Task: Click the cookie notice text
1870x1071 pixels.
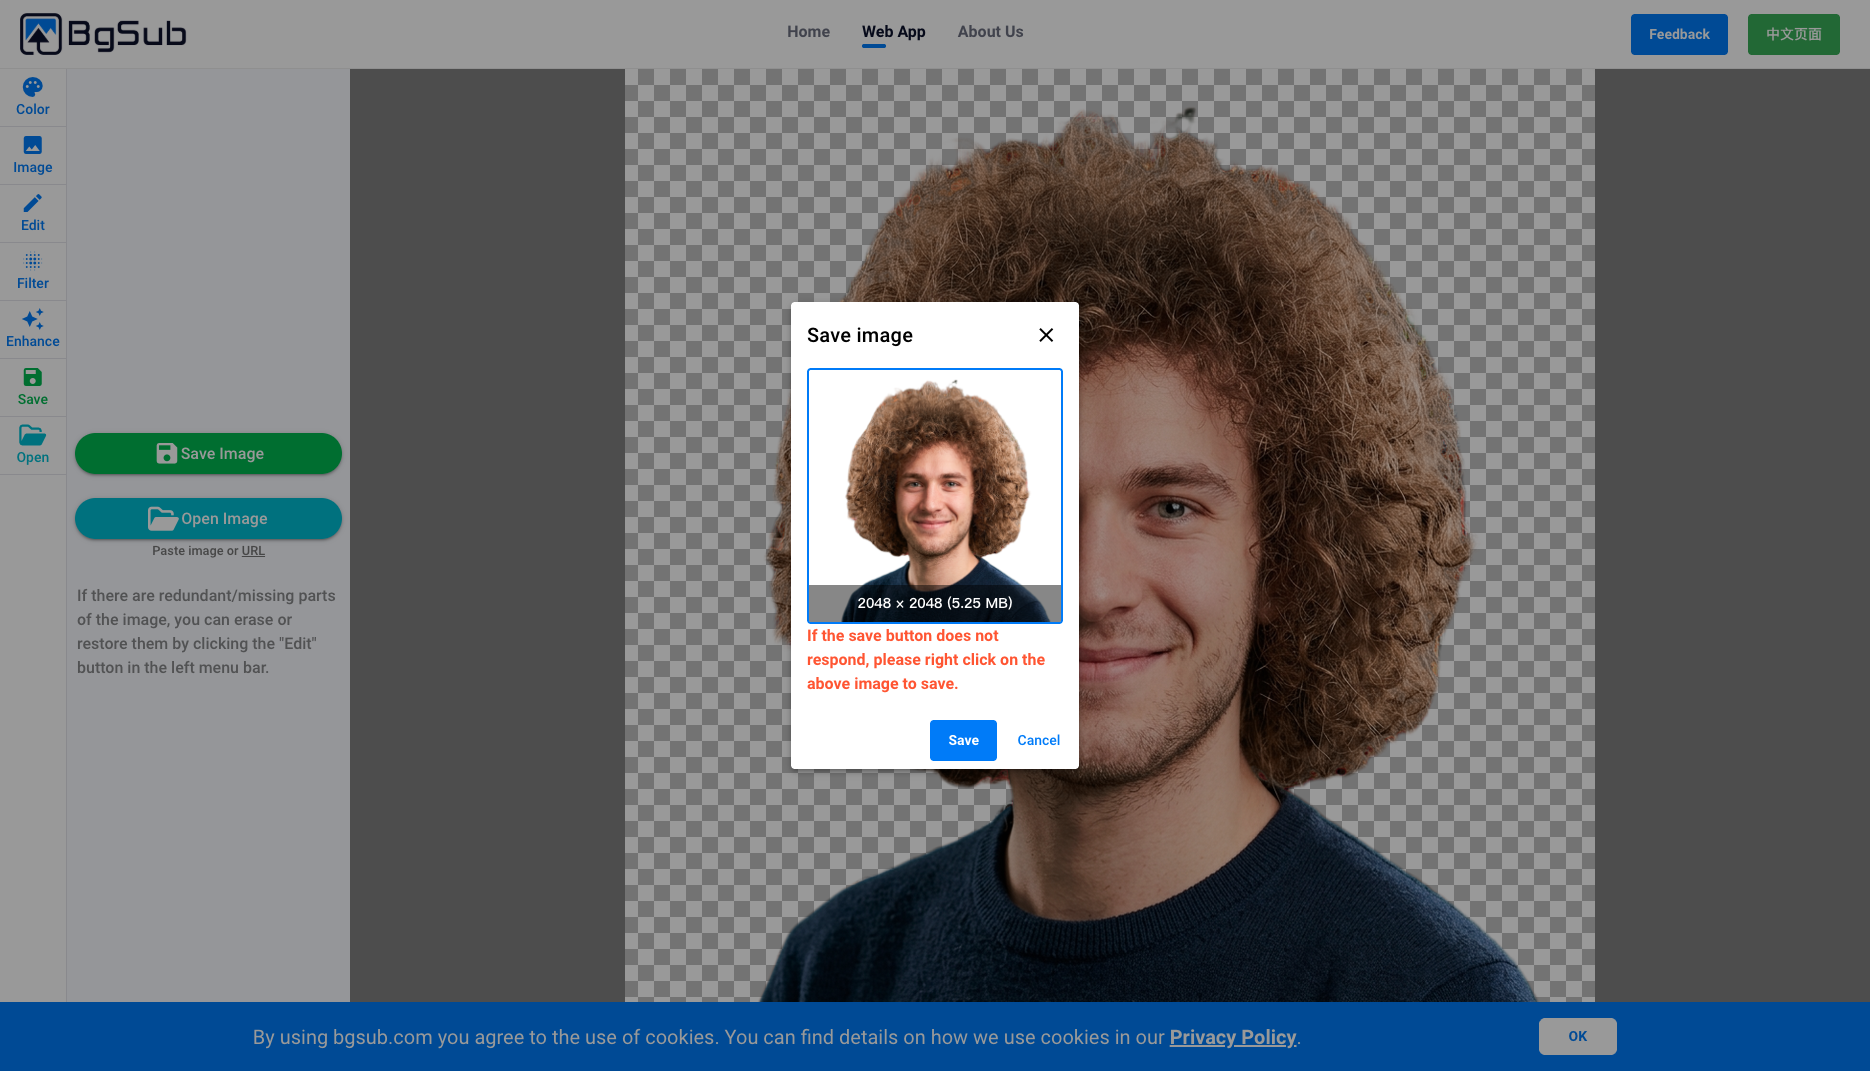Action: [x=777, y=1037]
